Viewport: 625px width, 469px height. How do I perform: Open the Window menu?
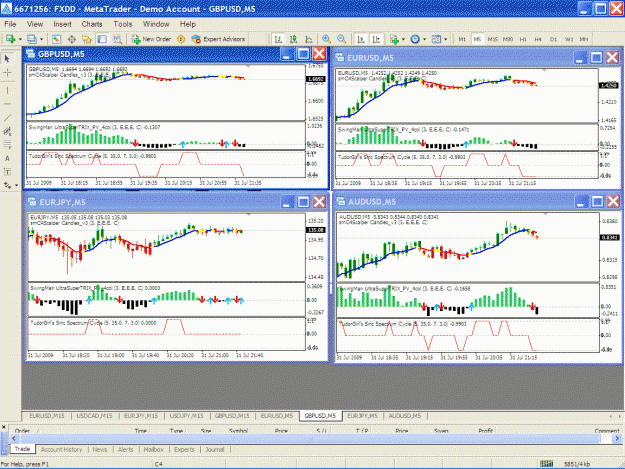[x=156, y=24]
